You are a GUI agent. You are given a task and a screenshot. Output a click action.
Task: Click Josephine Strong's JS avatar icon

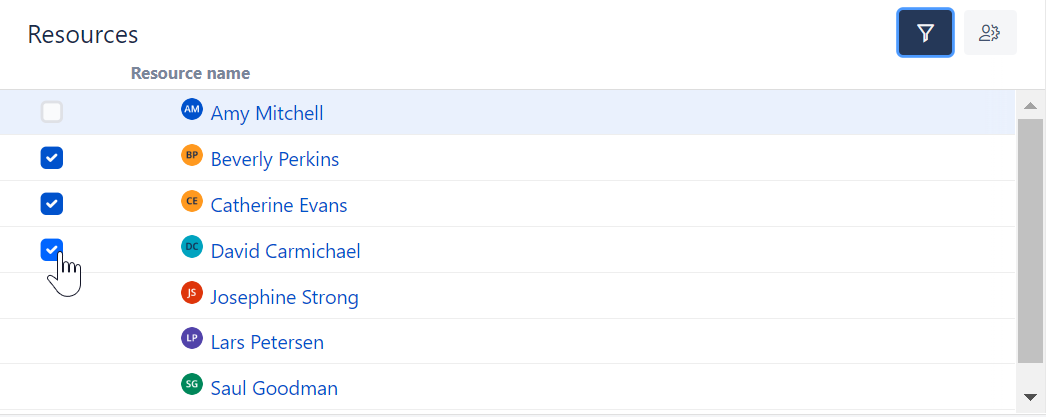[x=192, y=293]
